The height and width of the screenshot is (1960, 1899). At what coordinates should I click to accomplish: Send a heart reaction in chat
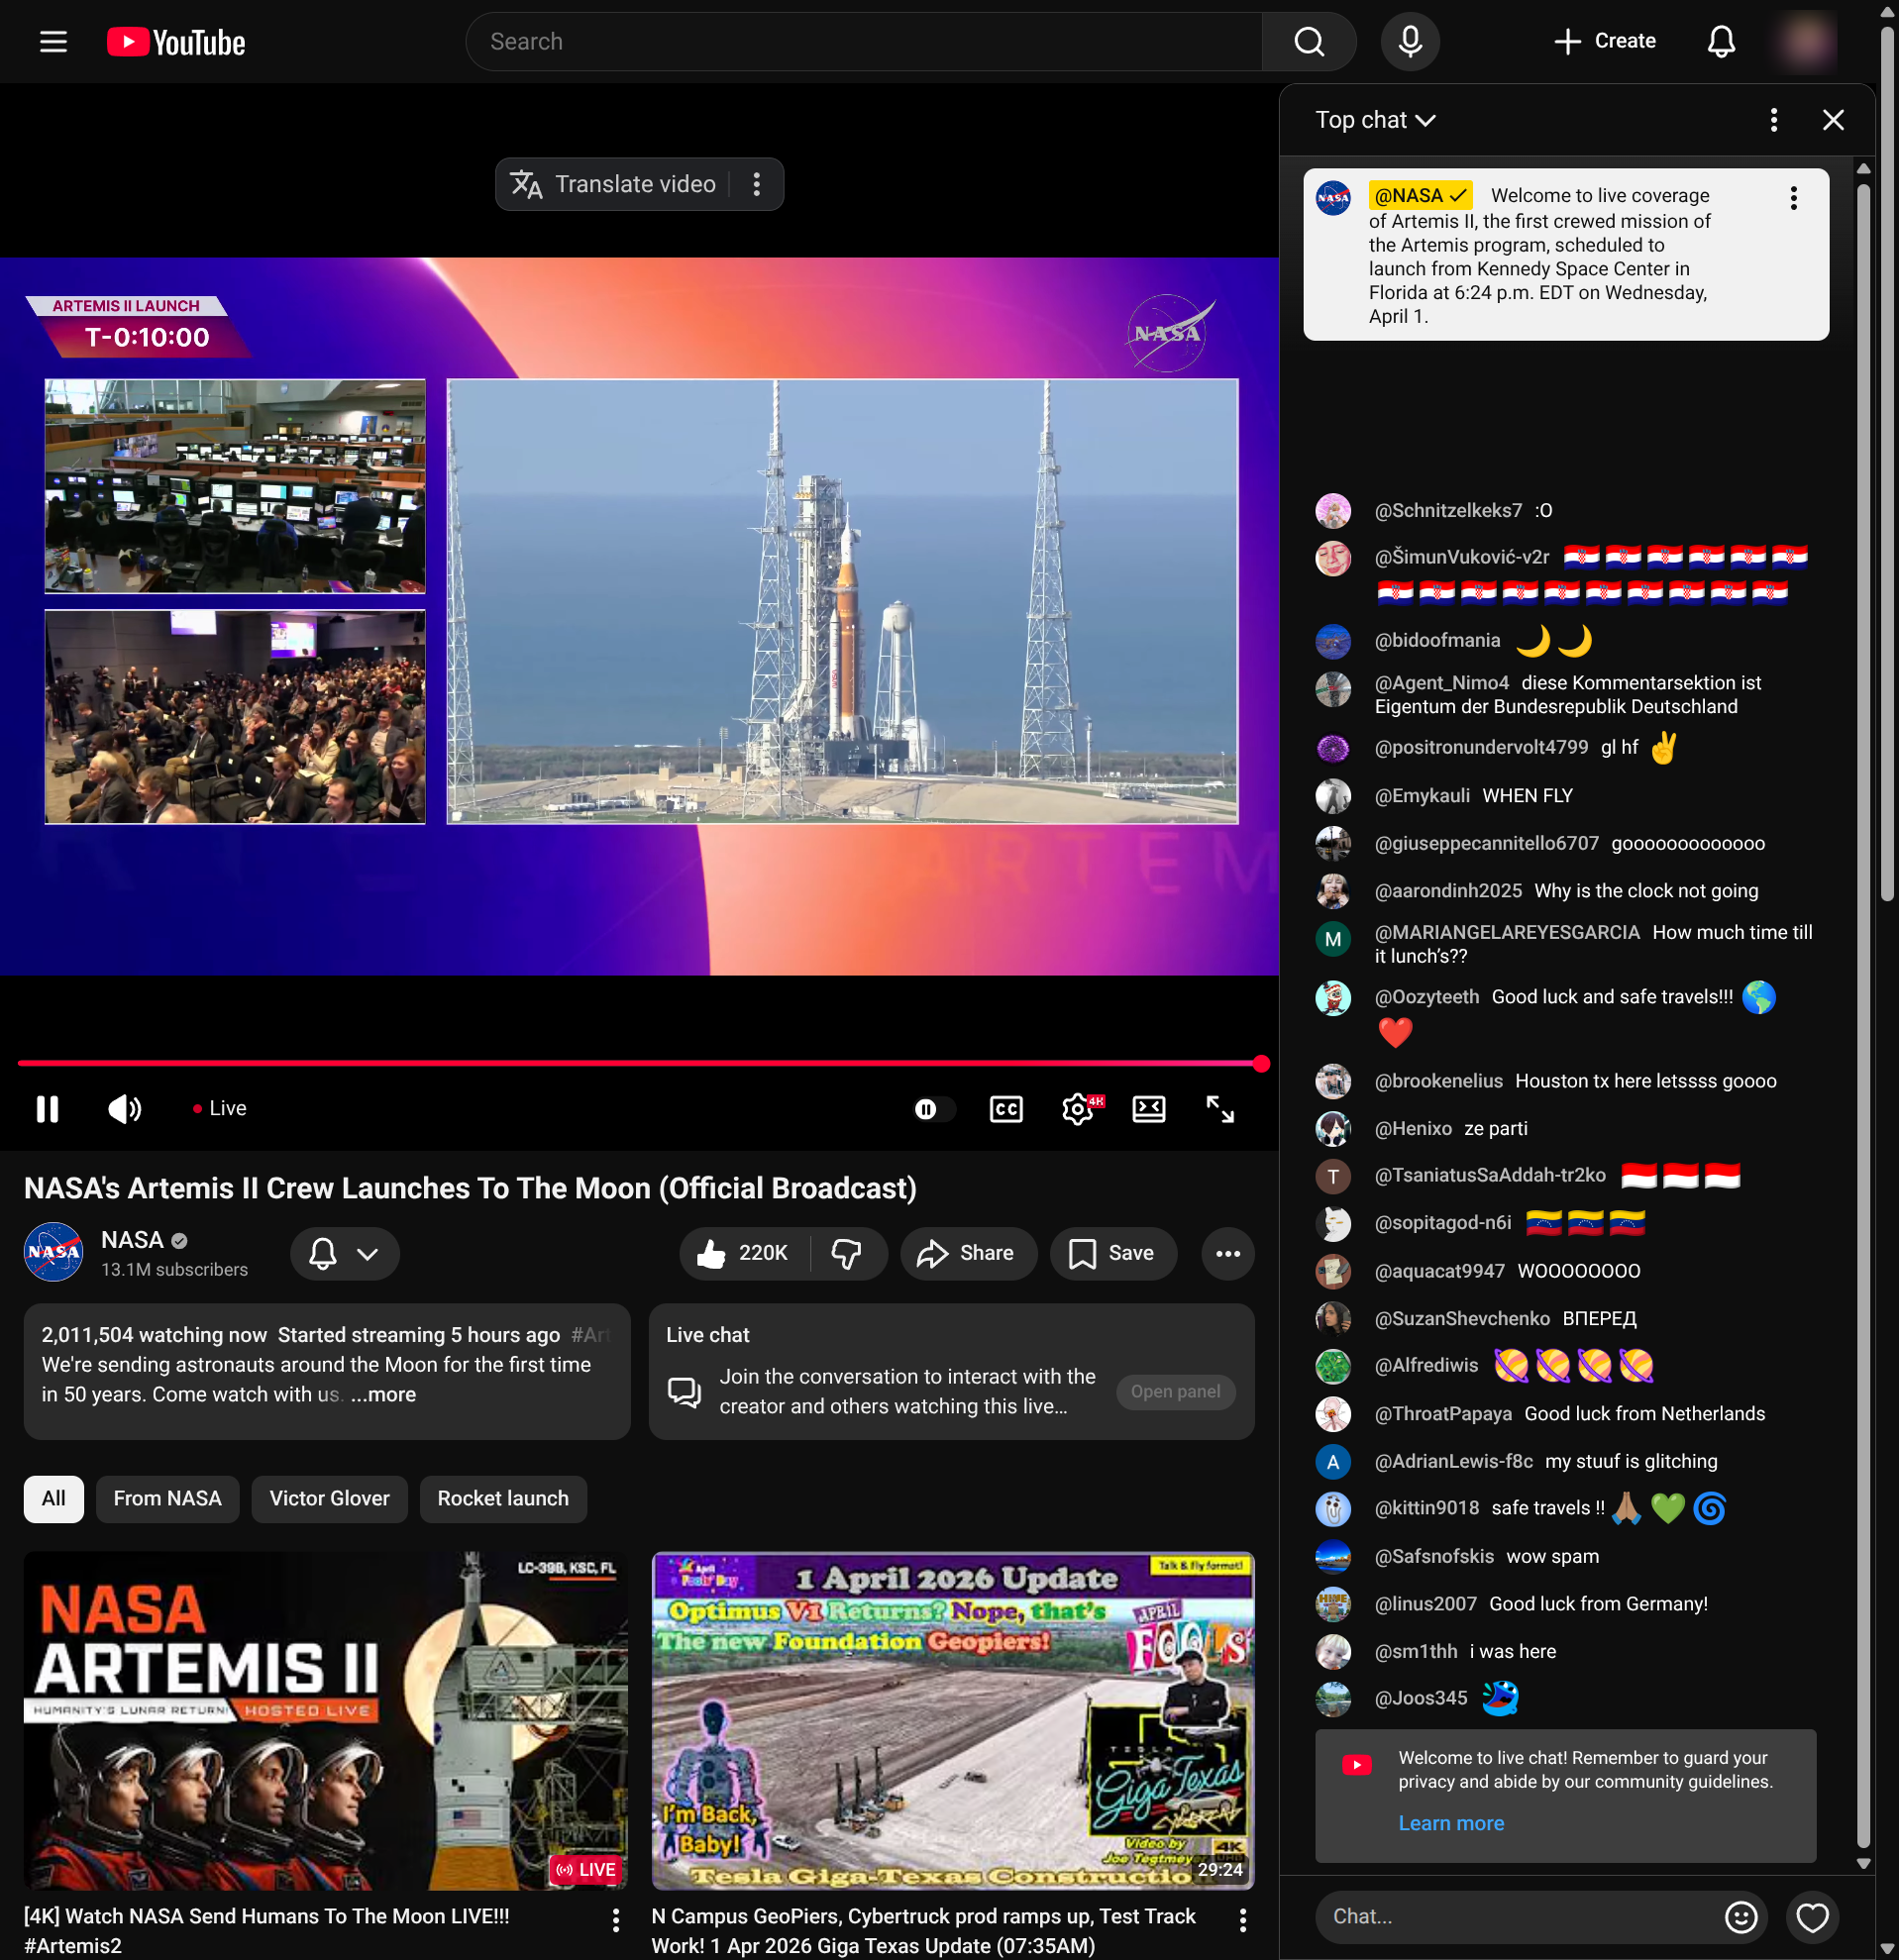1812,1916
